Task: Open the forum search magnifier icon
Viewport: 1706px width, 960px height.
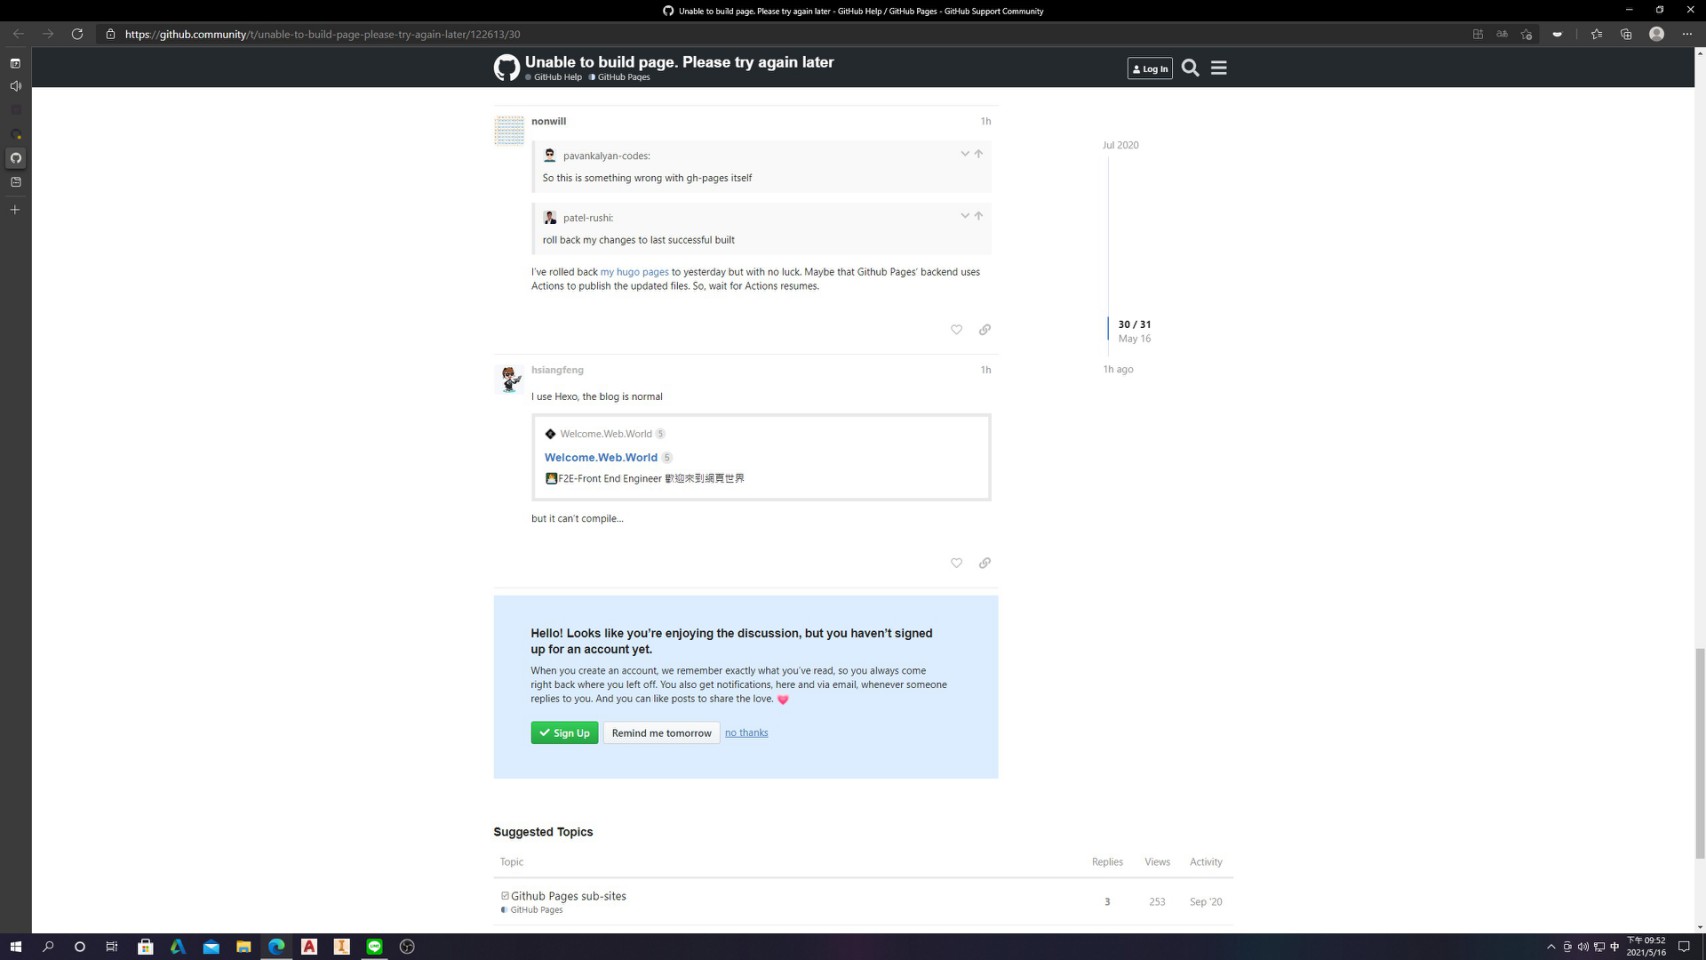Action: click(x=1190, y=68)
